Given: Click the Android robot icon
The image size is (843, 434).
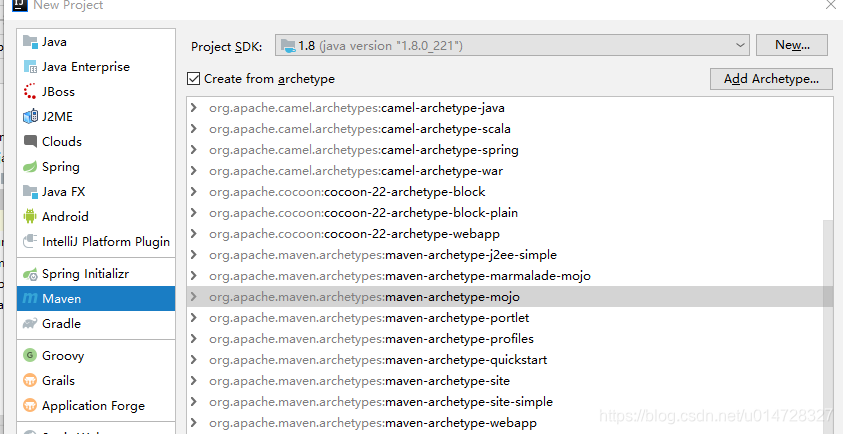Looking at the screenshot, I should 31,217.
